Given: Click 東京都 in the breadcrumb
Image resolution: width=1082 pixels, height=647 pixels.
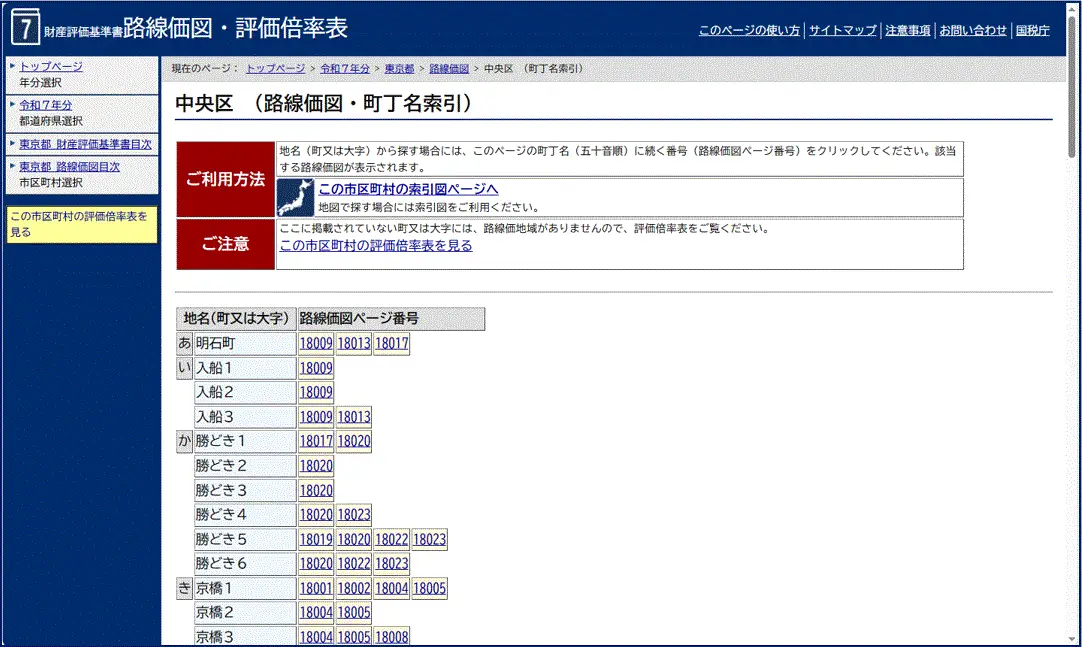Looking at the screenshot, I should click(398, 68).
